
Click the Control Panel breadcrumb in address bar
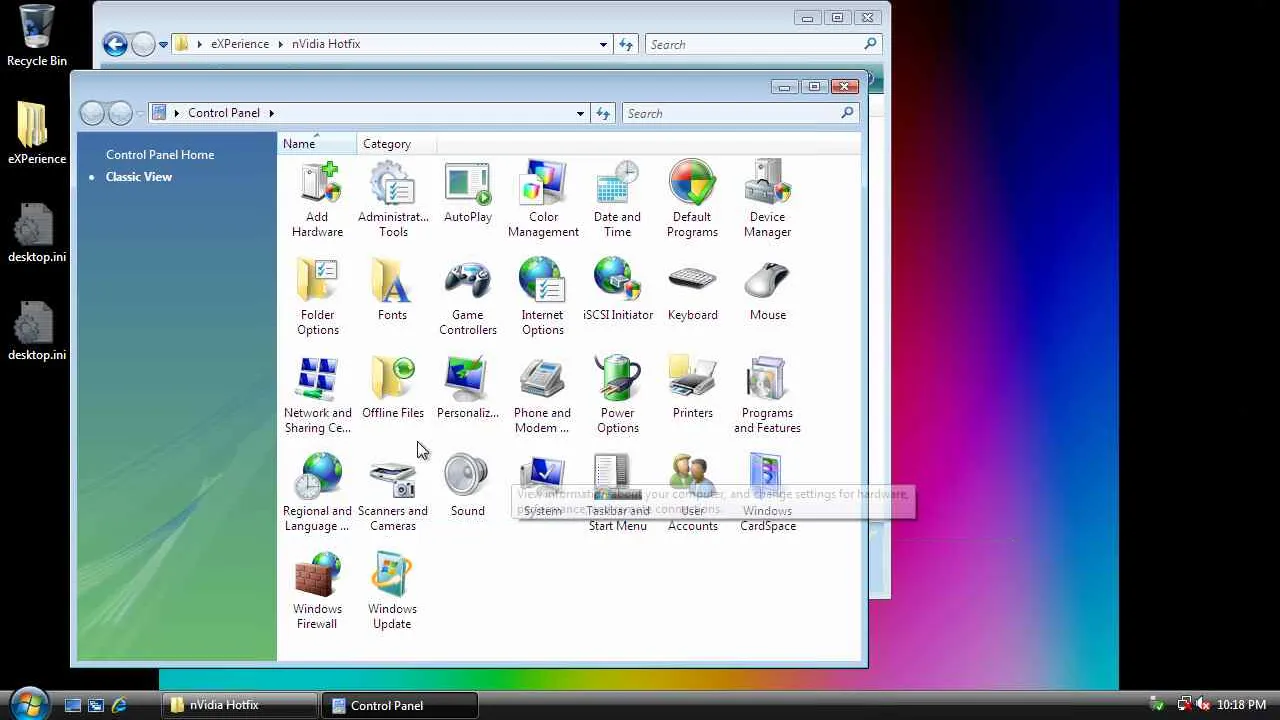pos(224,113)
